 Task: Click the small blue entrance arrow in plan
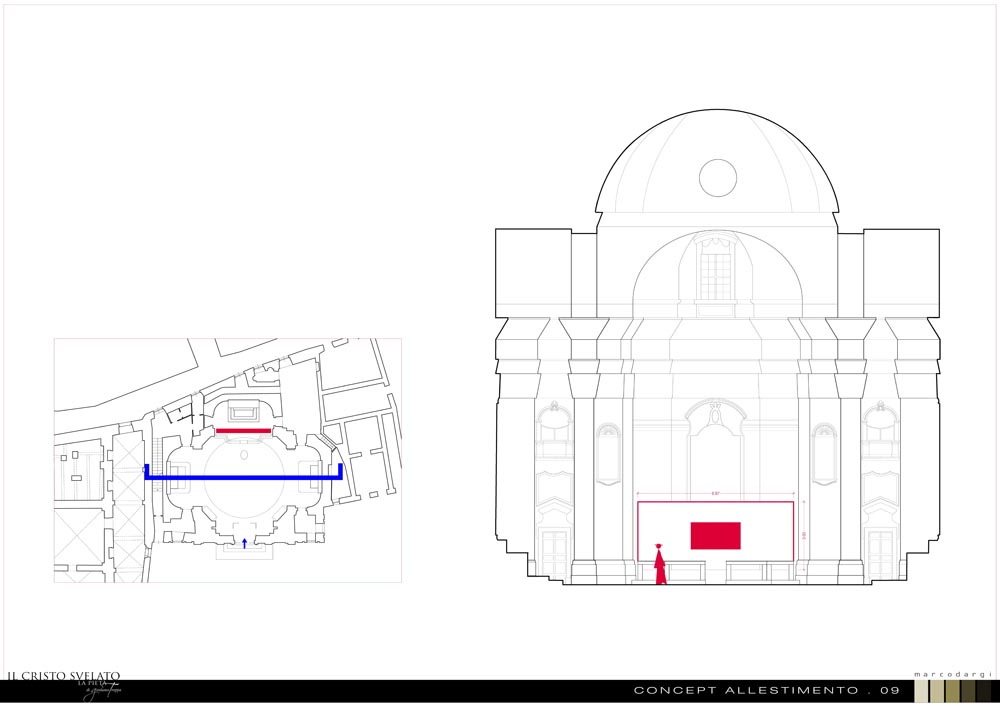[244, 543]
